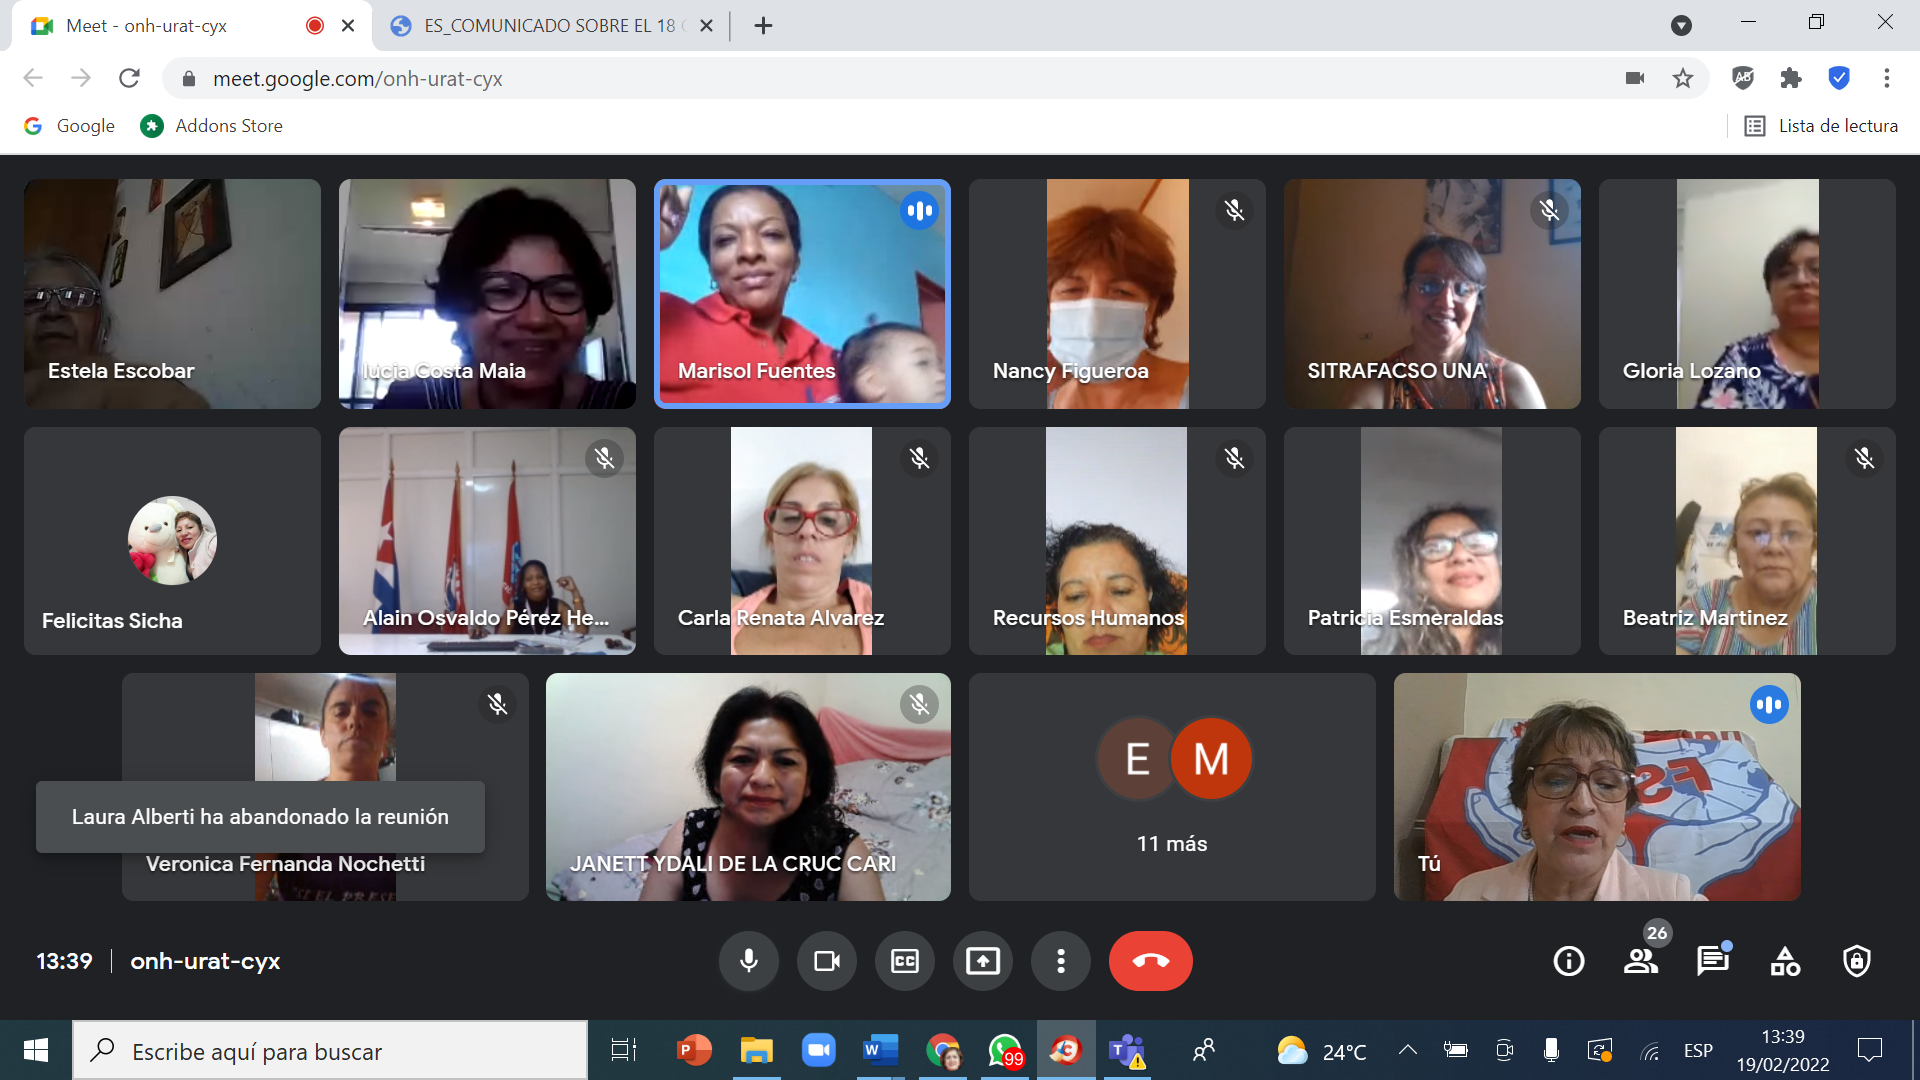This screenshot has width=1920, height=1080.
Task: Expand hidden system tray icons chevron
Action: (x=1408, y=1050)
